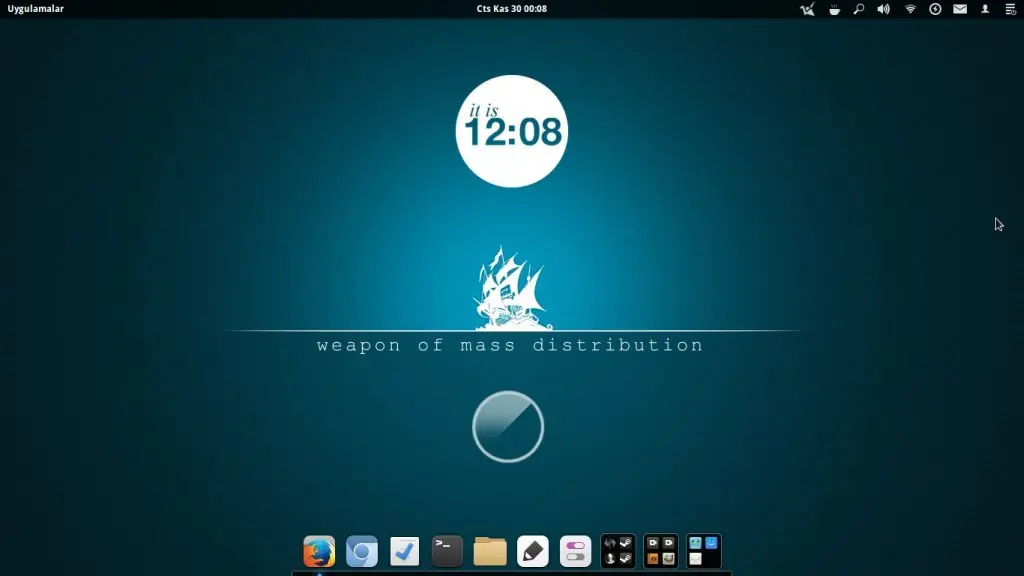Open the Files folder in dock

pos(490,551)
